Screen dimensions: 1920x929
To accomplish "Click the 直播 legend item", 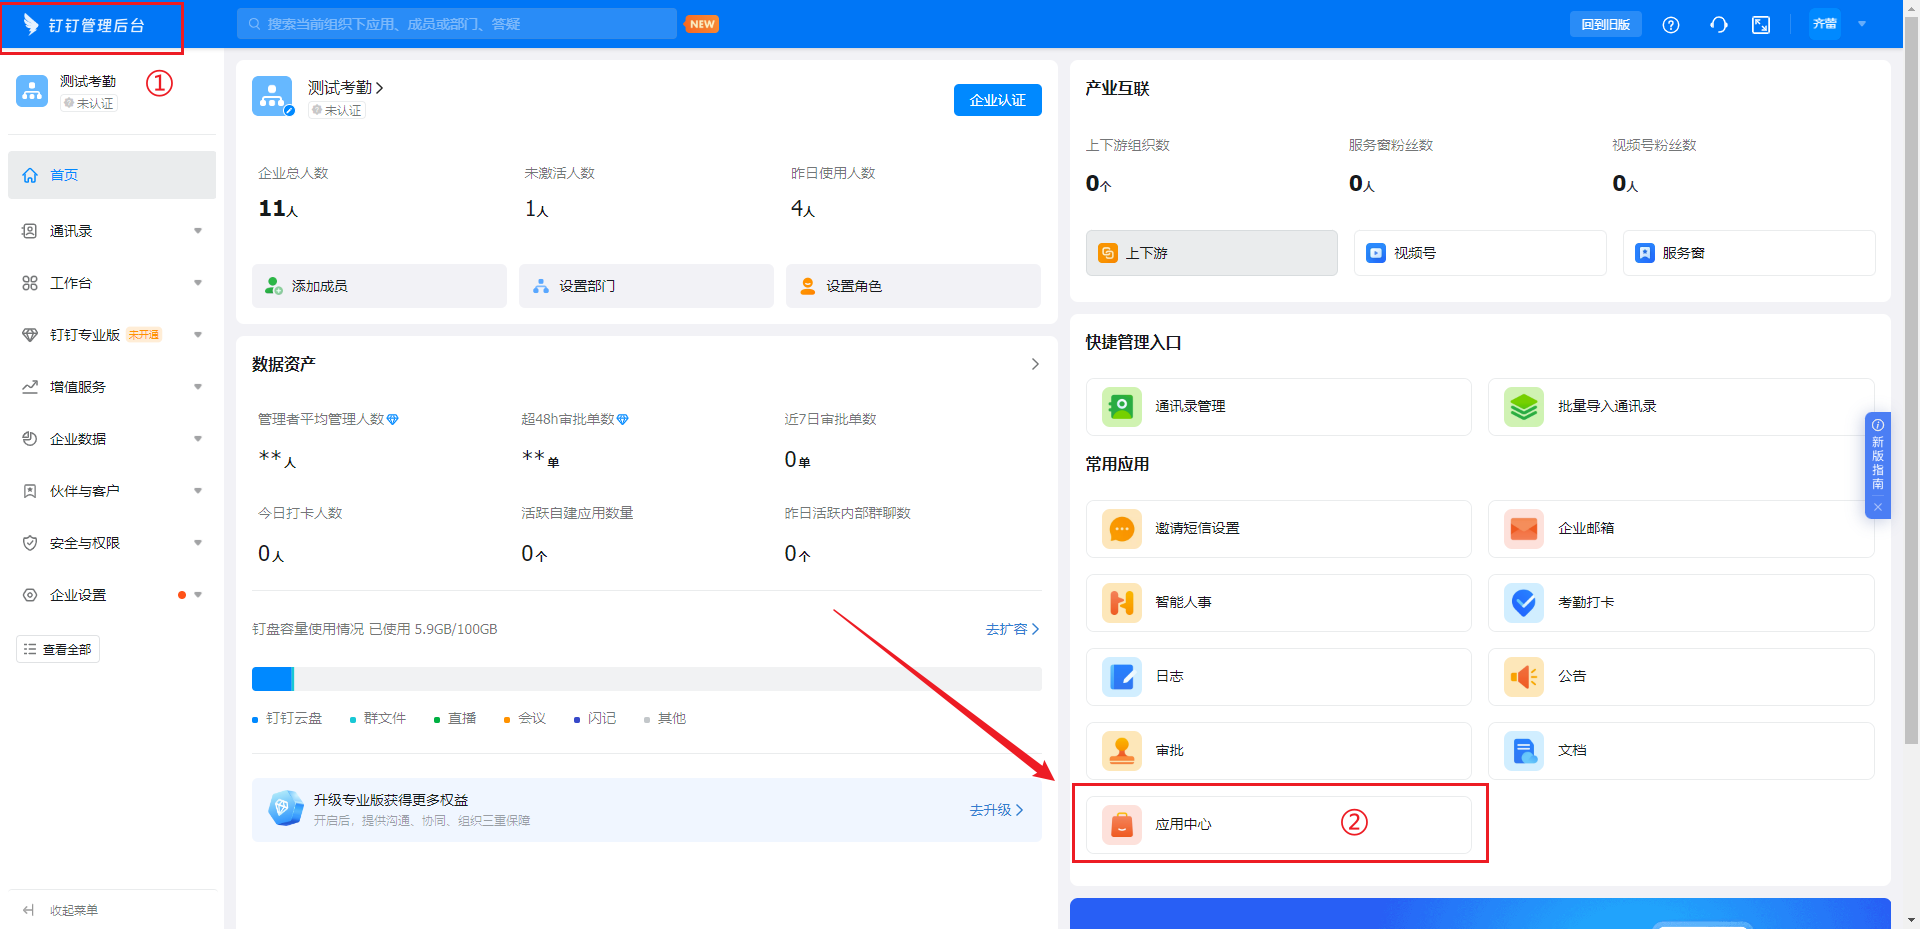I will pos(455,719).
